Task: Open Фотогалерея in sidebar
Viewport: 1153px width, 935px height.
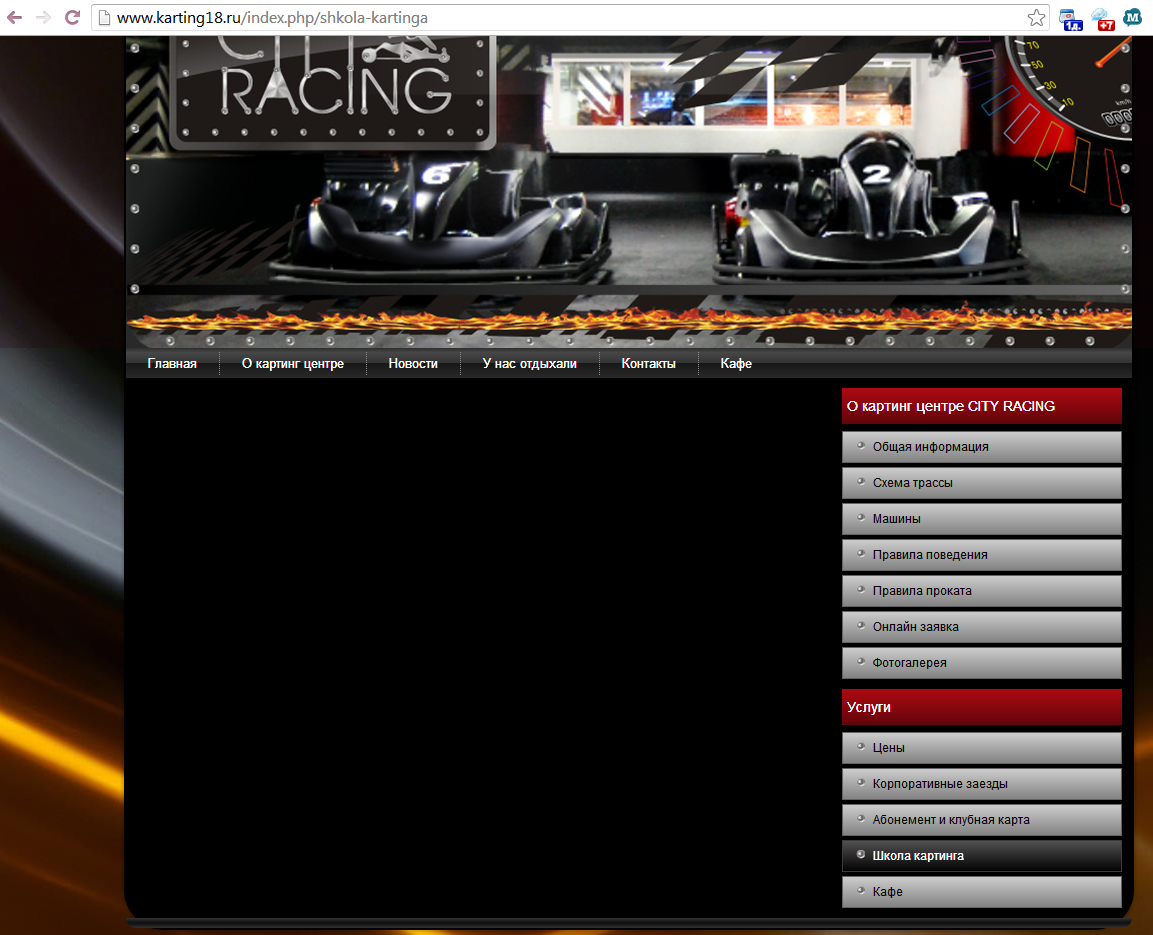Action: [982, 663]
